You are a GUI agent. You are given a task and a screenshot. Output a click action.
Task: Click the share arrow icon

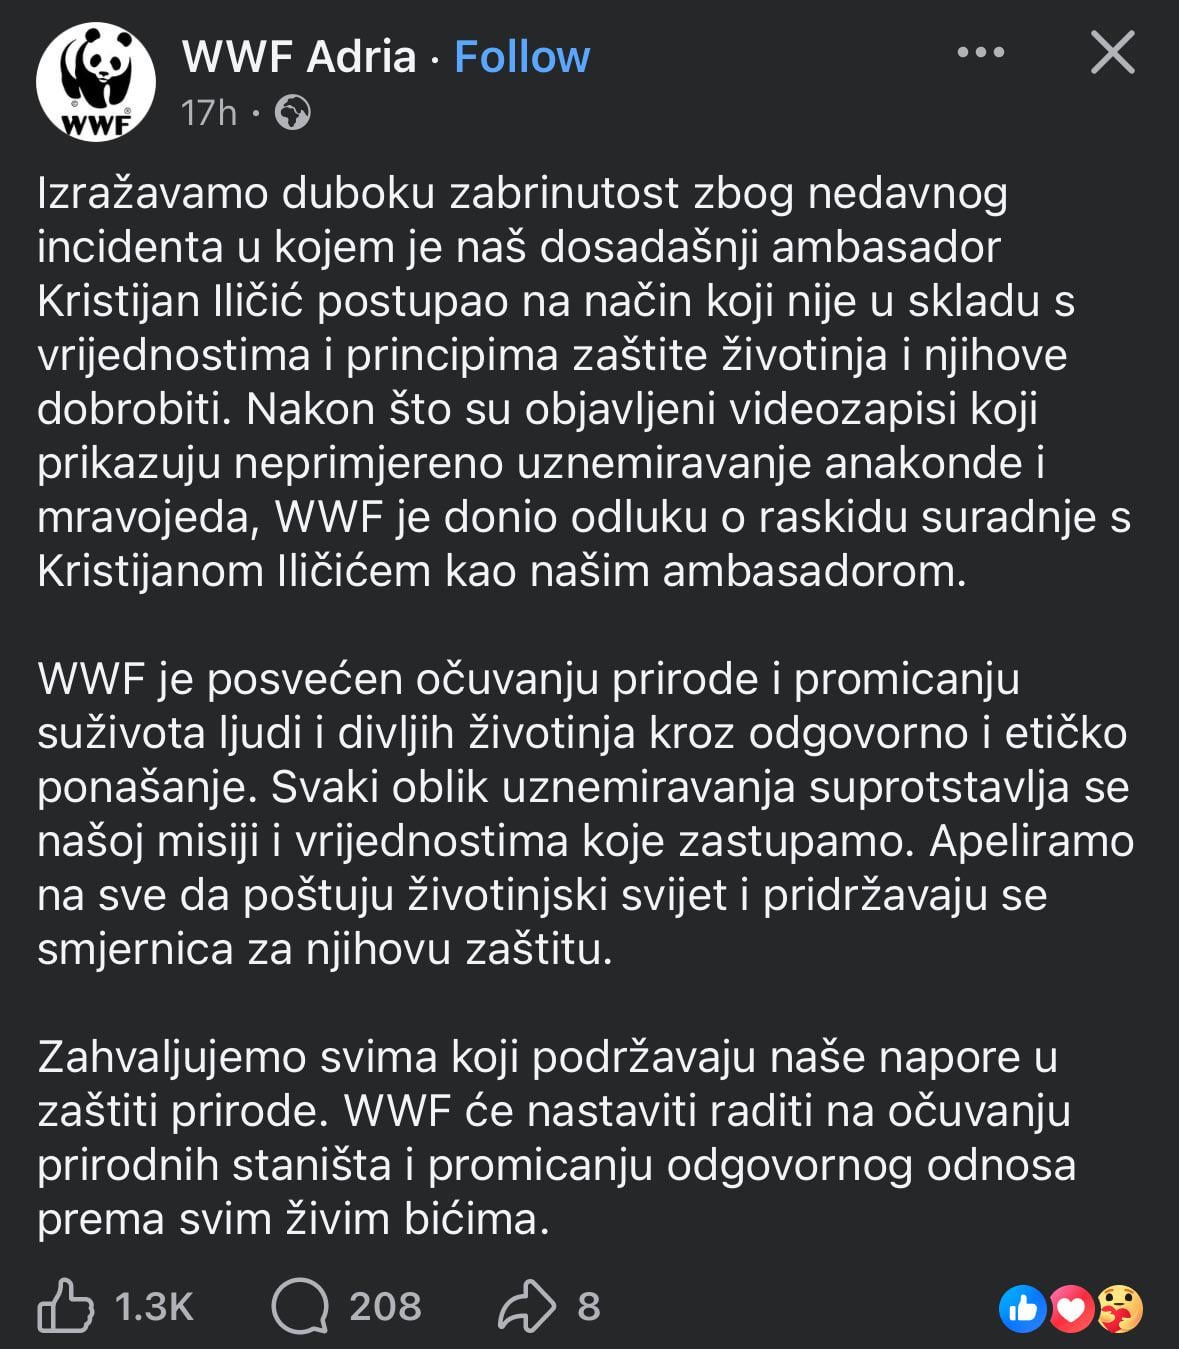[x=526, y=1306]
